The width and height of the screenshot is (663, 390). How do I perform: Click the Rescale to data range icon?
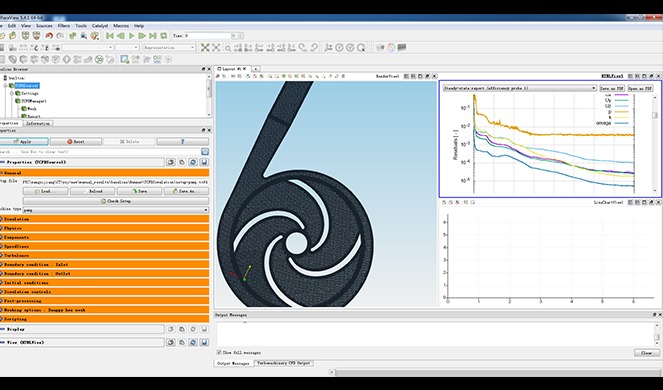[24, 48]
